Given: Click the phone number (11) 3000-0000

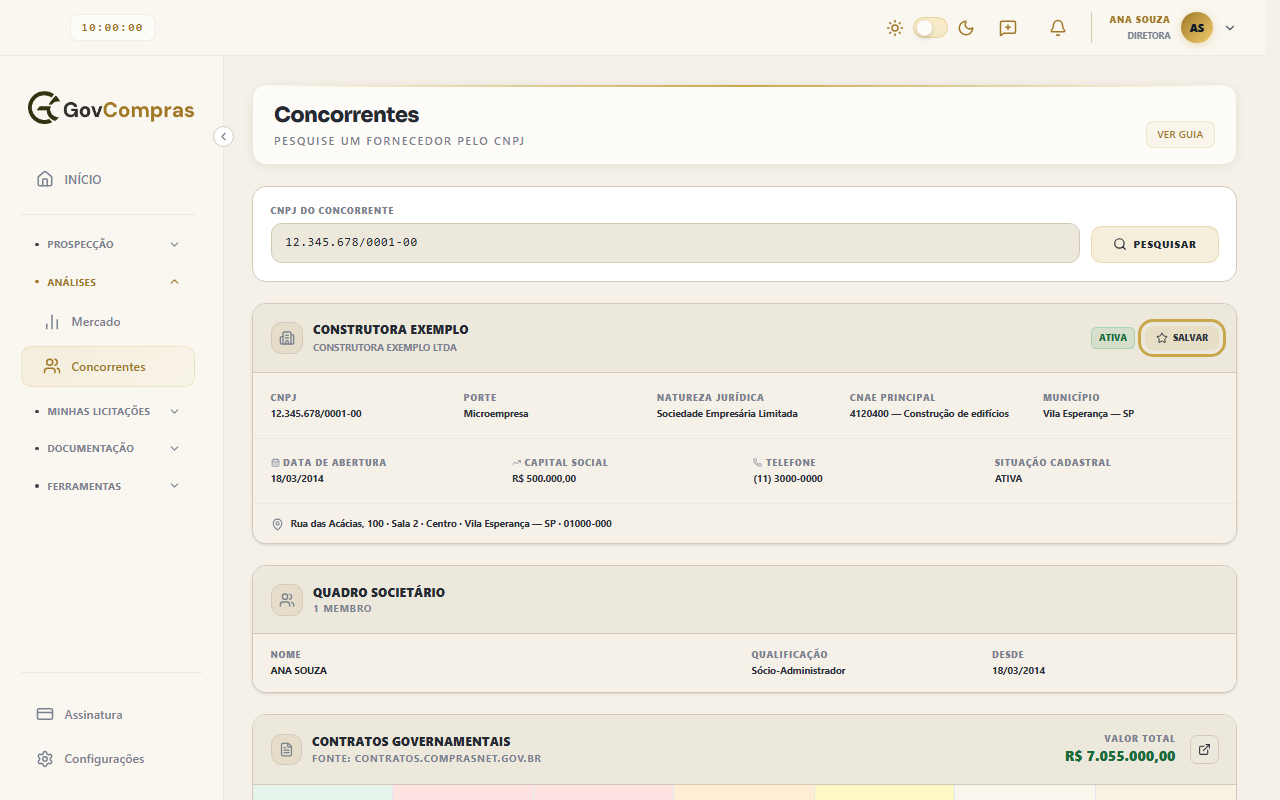Looking at the screenshot, I should (788, 479).
